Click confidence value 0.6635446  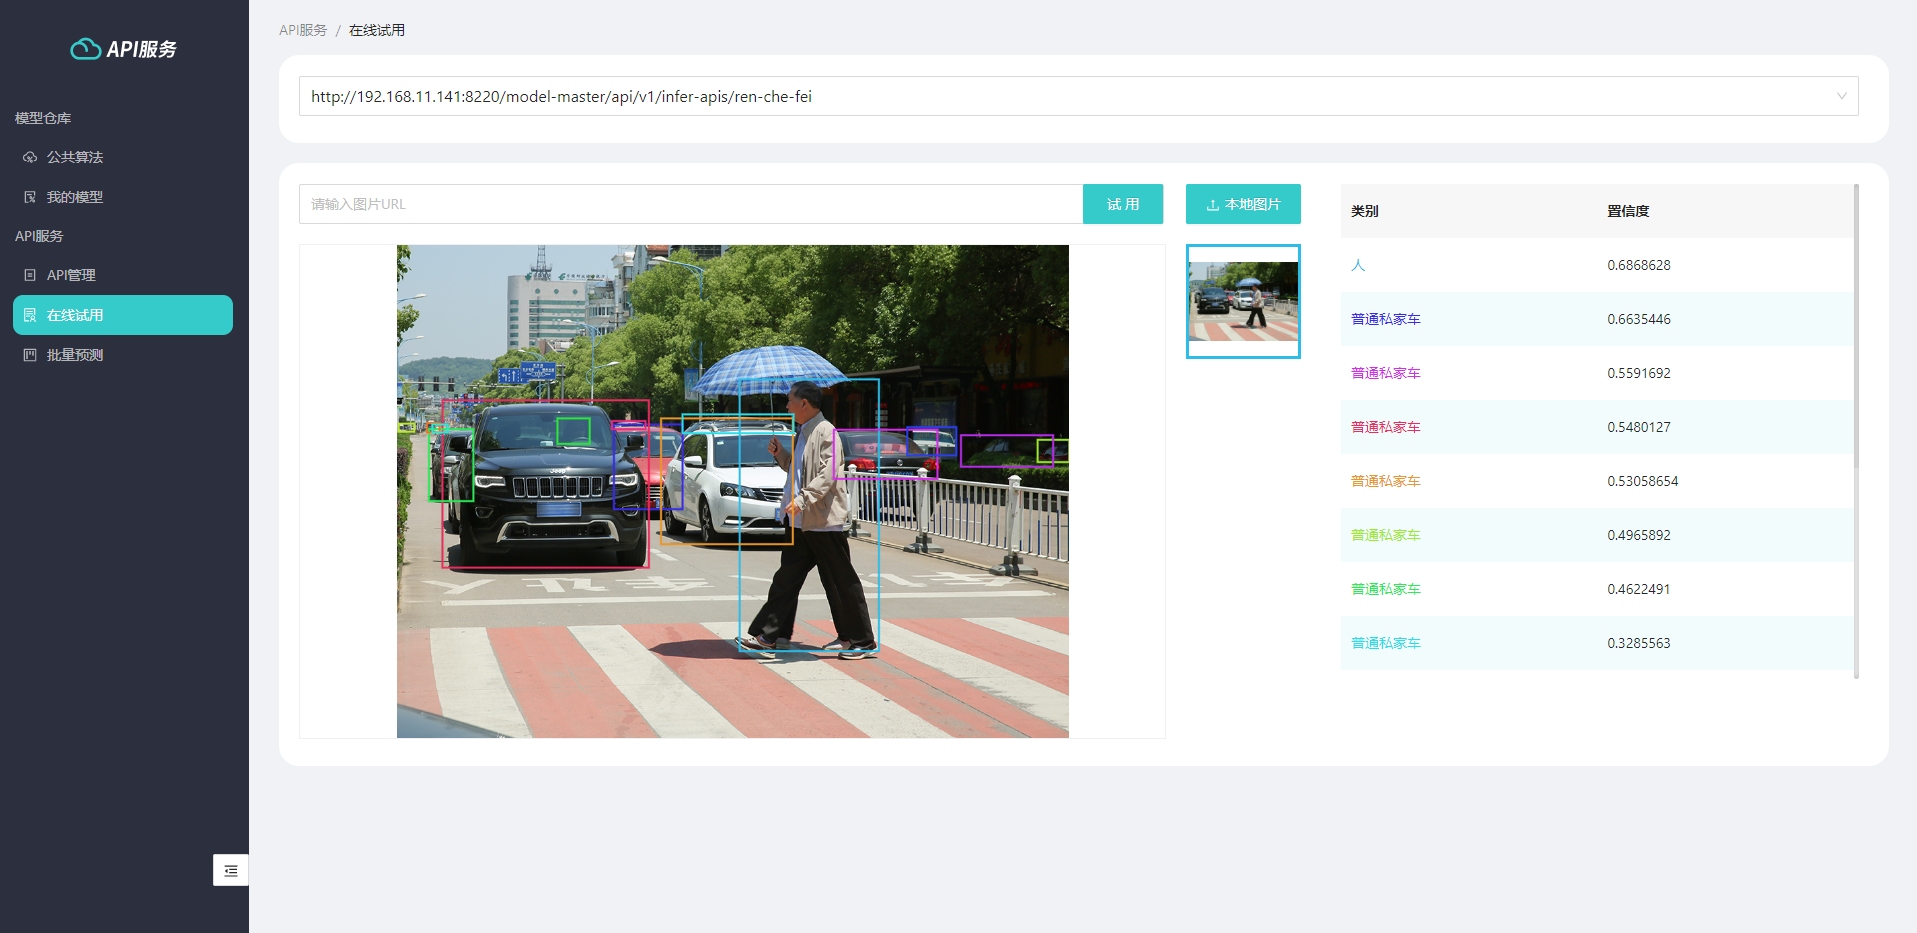(x=1639, y=319)
